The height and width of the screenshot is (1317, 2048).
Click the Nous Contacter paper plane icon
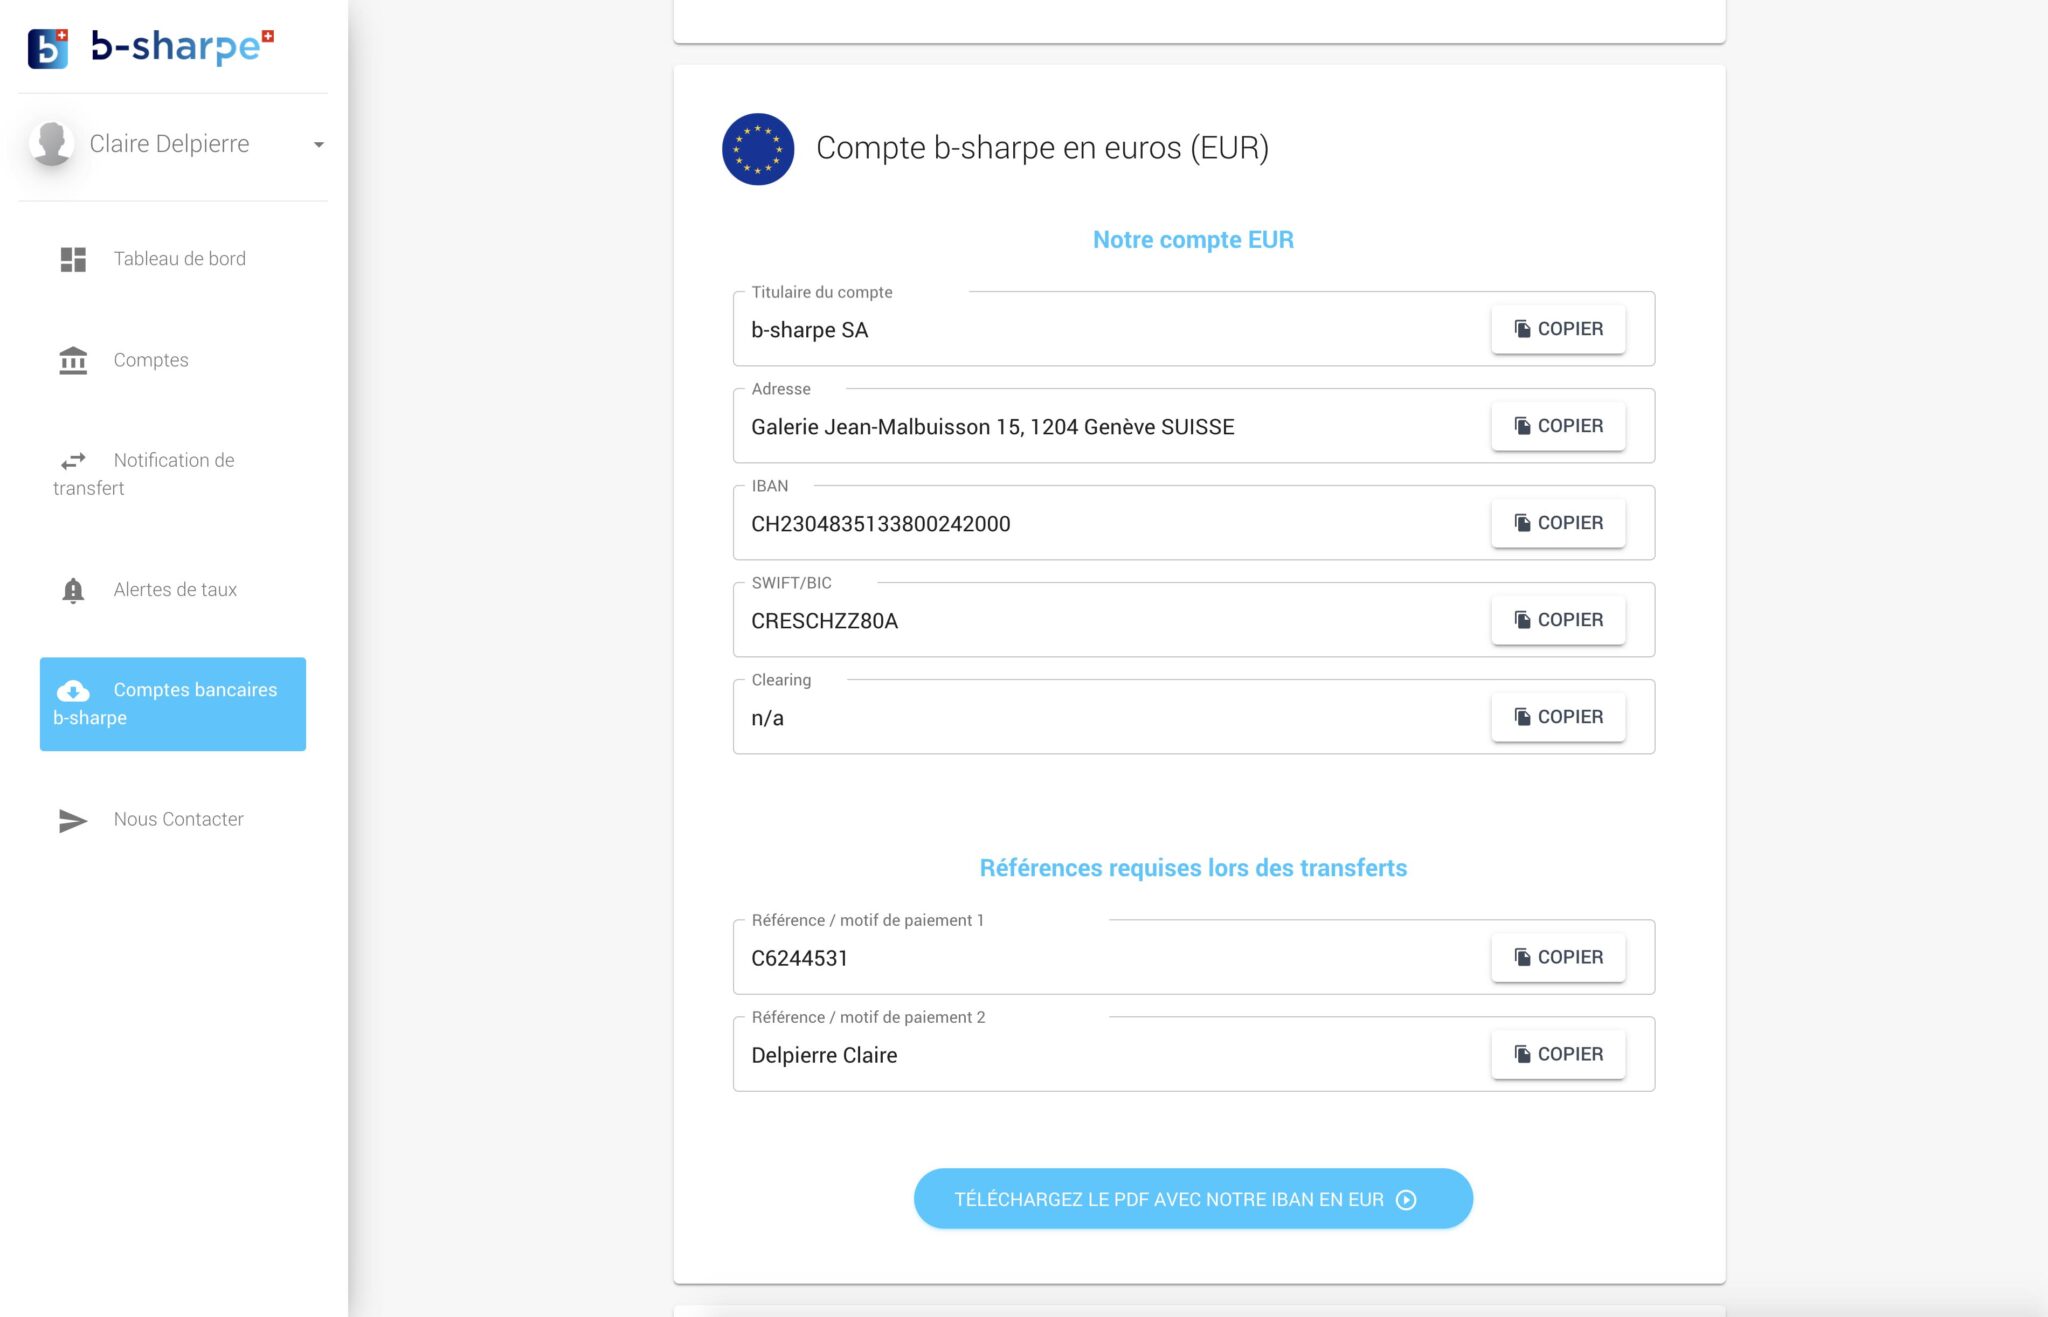pos(73,821)
